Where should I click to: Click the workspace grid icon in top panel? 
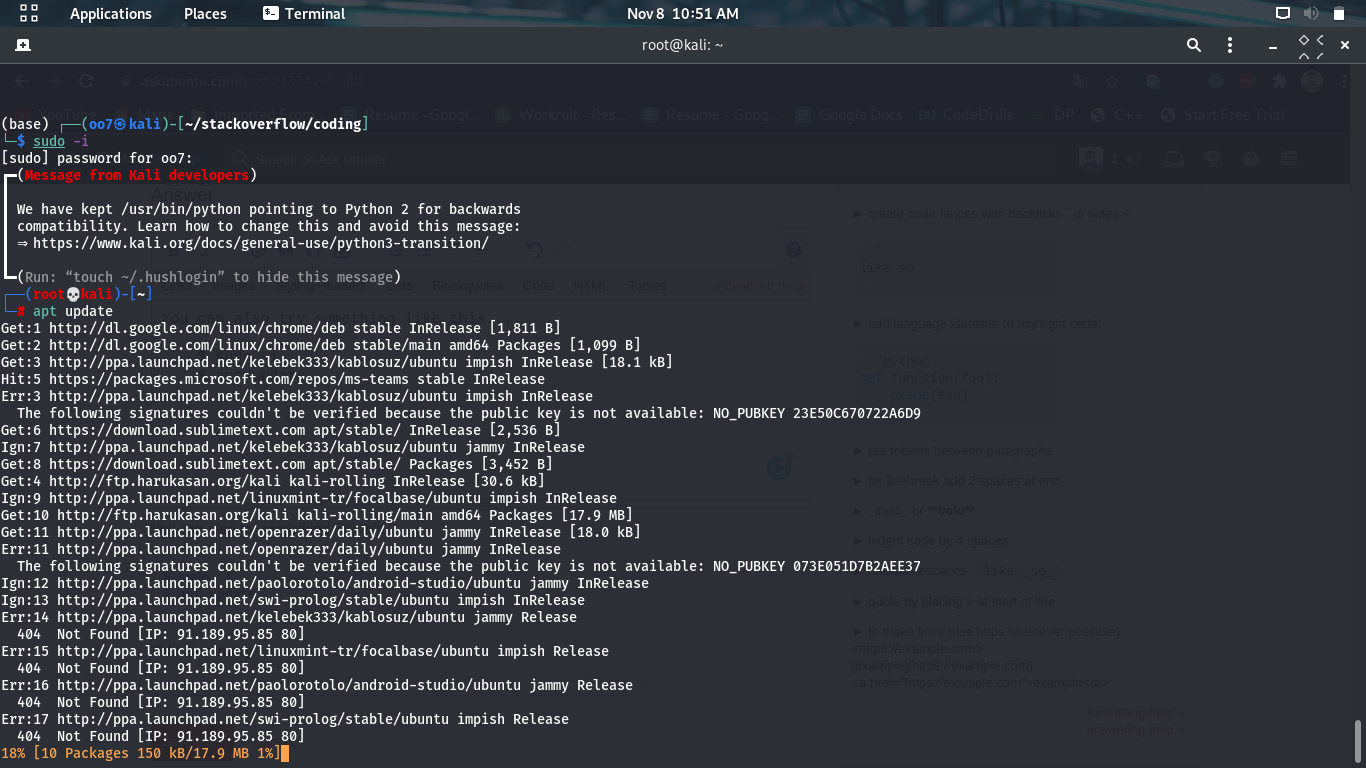27,13
